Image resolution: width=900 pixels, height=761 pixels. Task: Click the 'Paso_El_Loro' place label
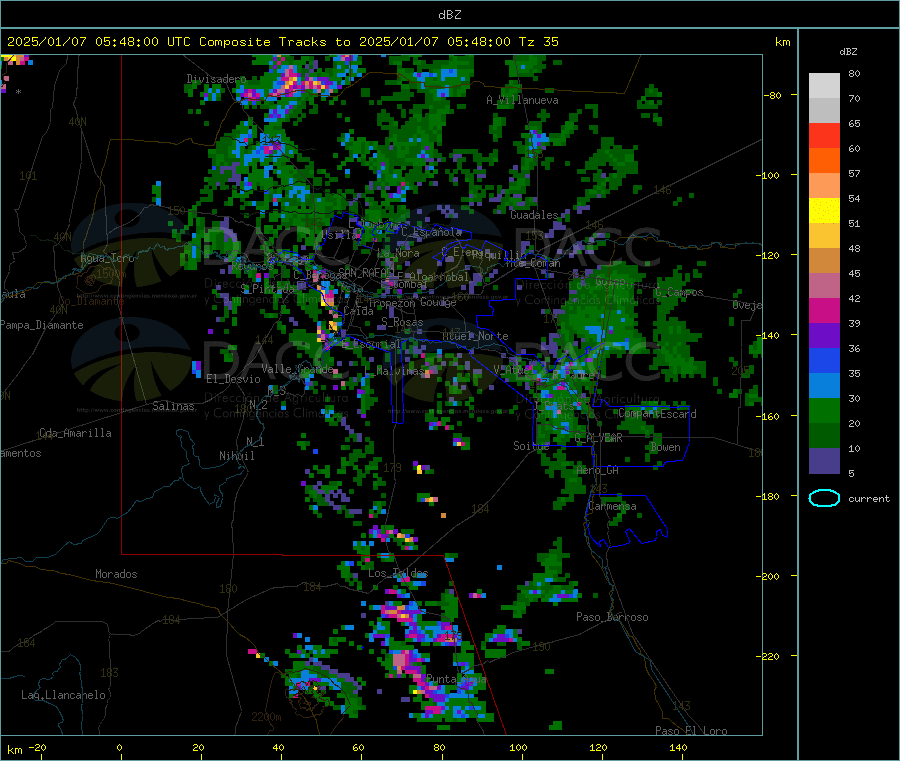tap(691, 731)
